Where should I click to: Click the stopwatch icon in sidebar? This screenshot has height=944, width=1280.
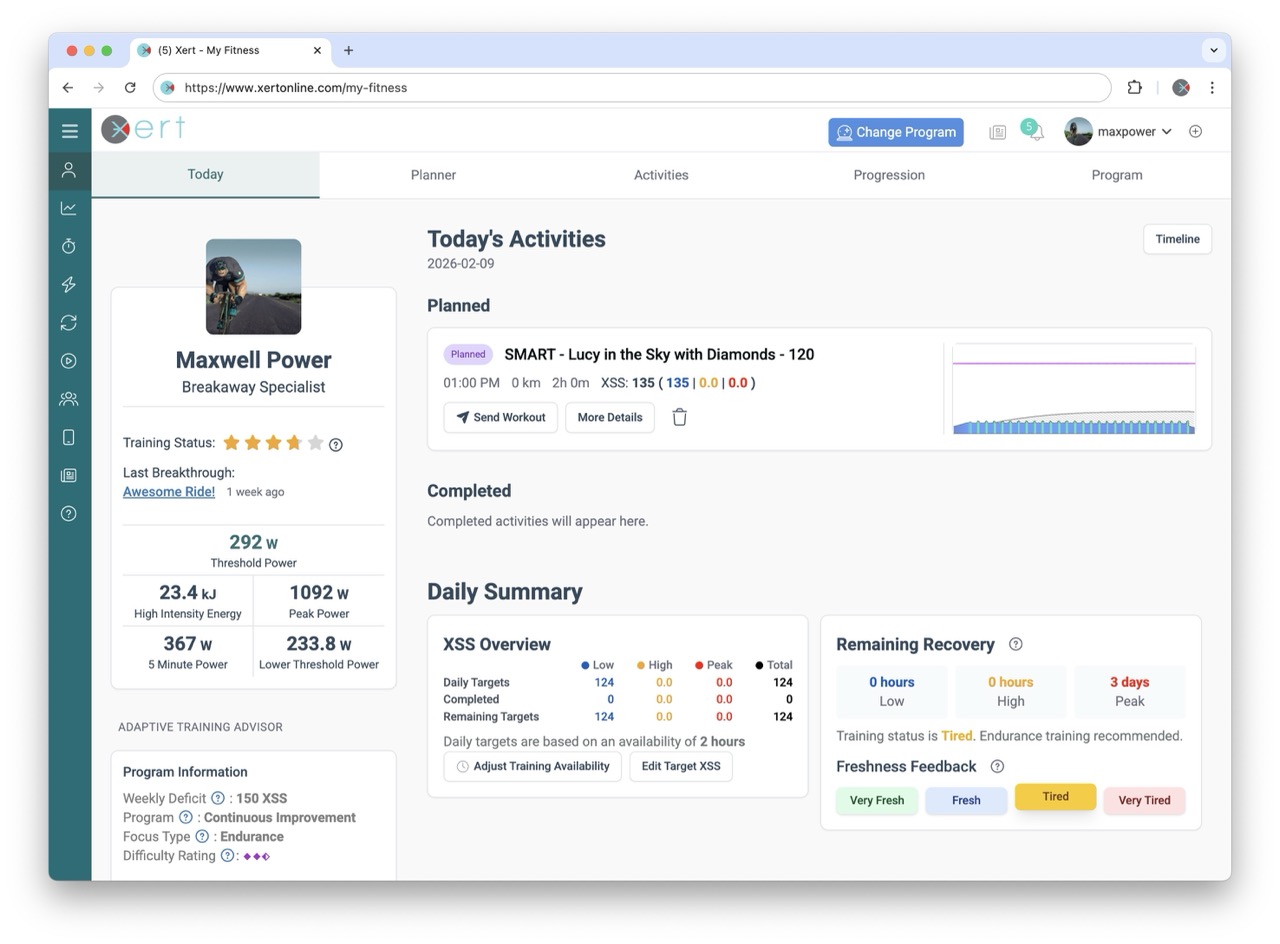coord(69,246)
